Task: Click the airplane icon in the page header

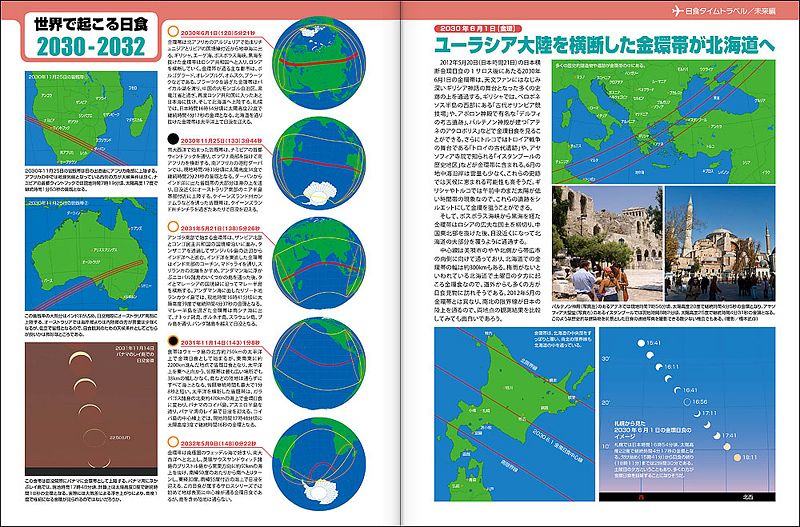Action: (678, 10)
